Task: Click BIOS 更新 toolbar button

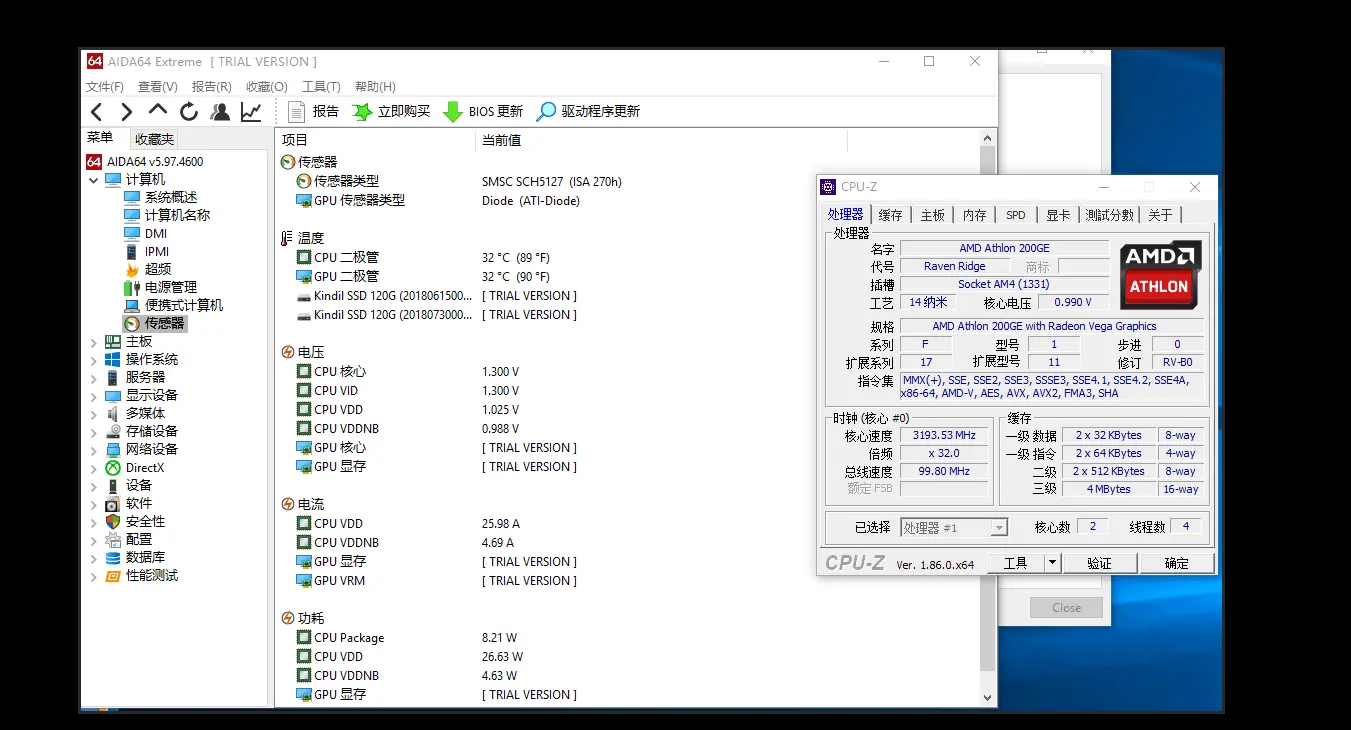Action: coord(483,112)
